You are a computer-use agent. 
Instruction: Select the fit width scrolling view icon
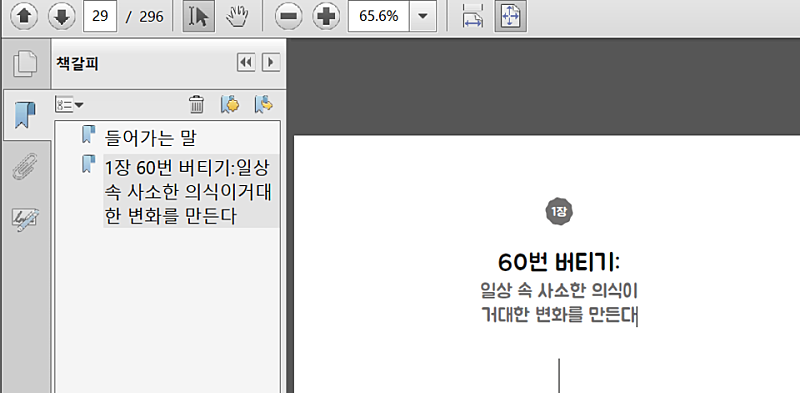click(473, 17)
